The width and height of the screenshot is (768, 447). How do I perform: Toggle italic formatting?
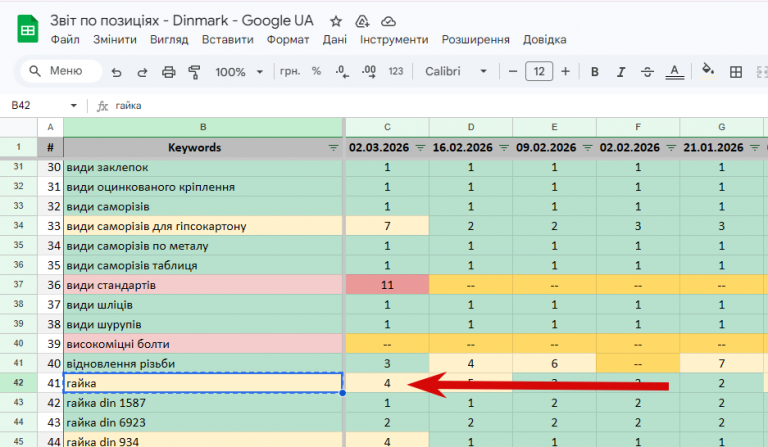click(620, 72)
